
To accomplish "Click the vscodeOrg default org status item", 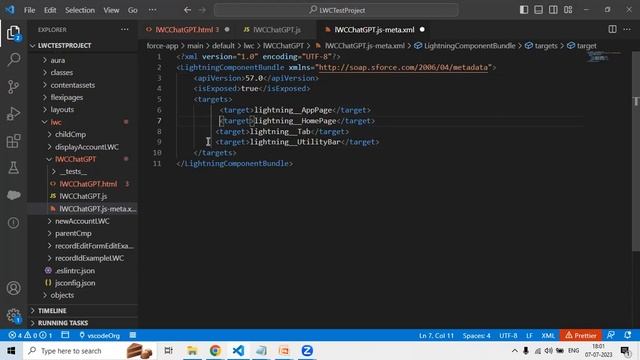I will pyautogui.click(x=100, y=335).
